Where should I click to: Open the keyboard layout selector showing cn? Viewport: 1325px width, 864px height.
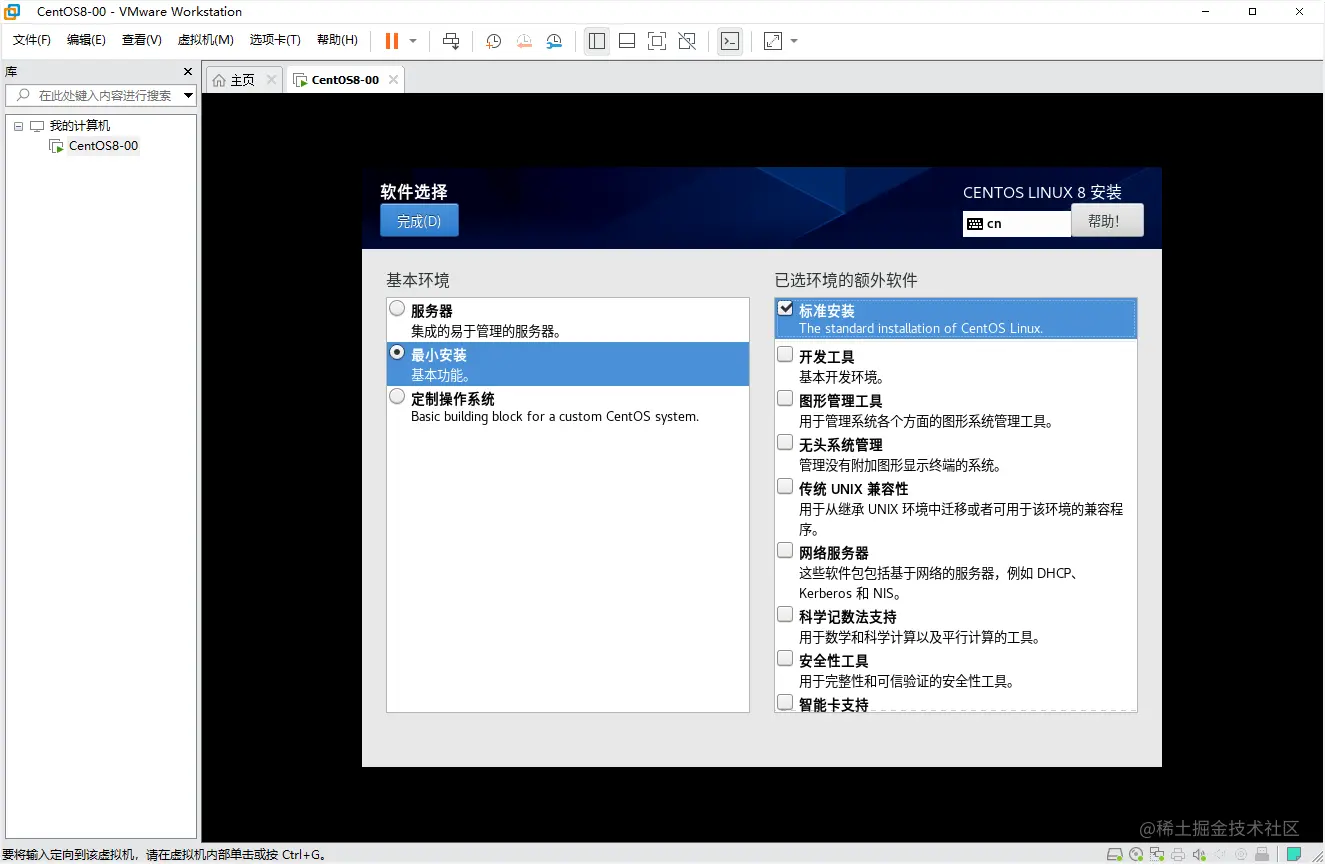1016,222
